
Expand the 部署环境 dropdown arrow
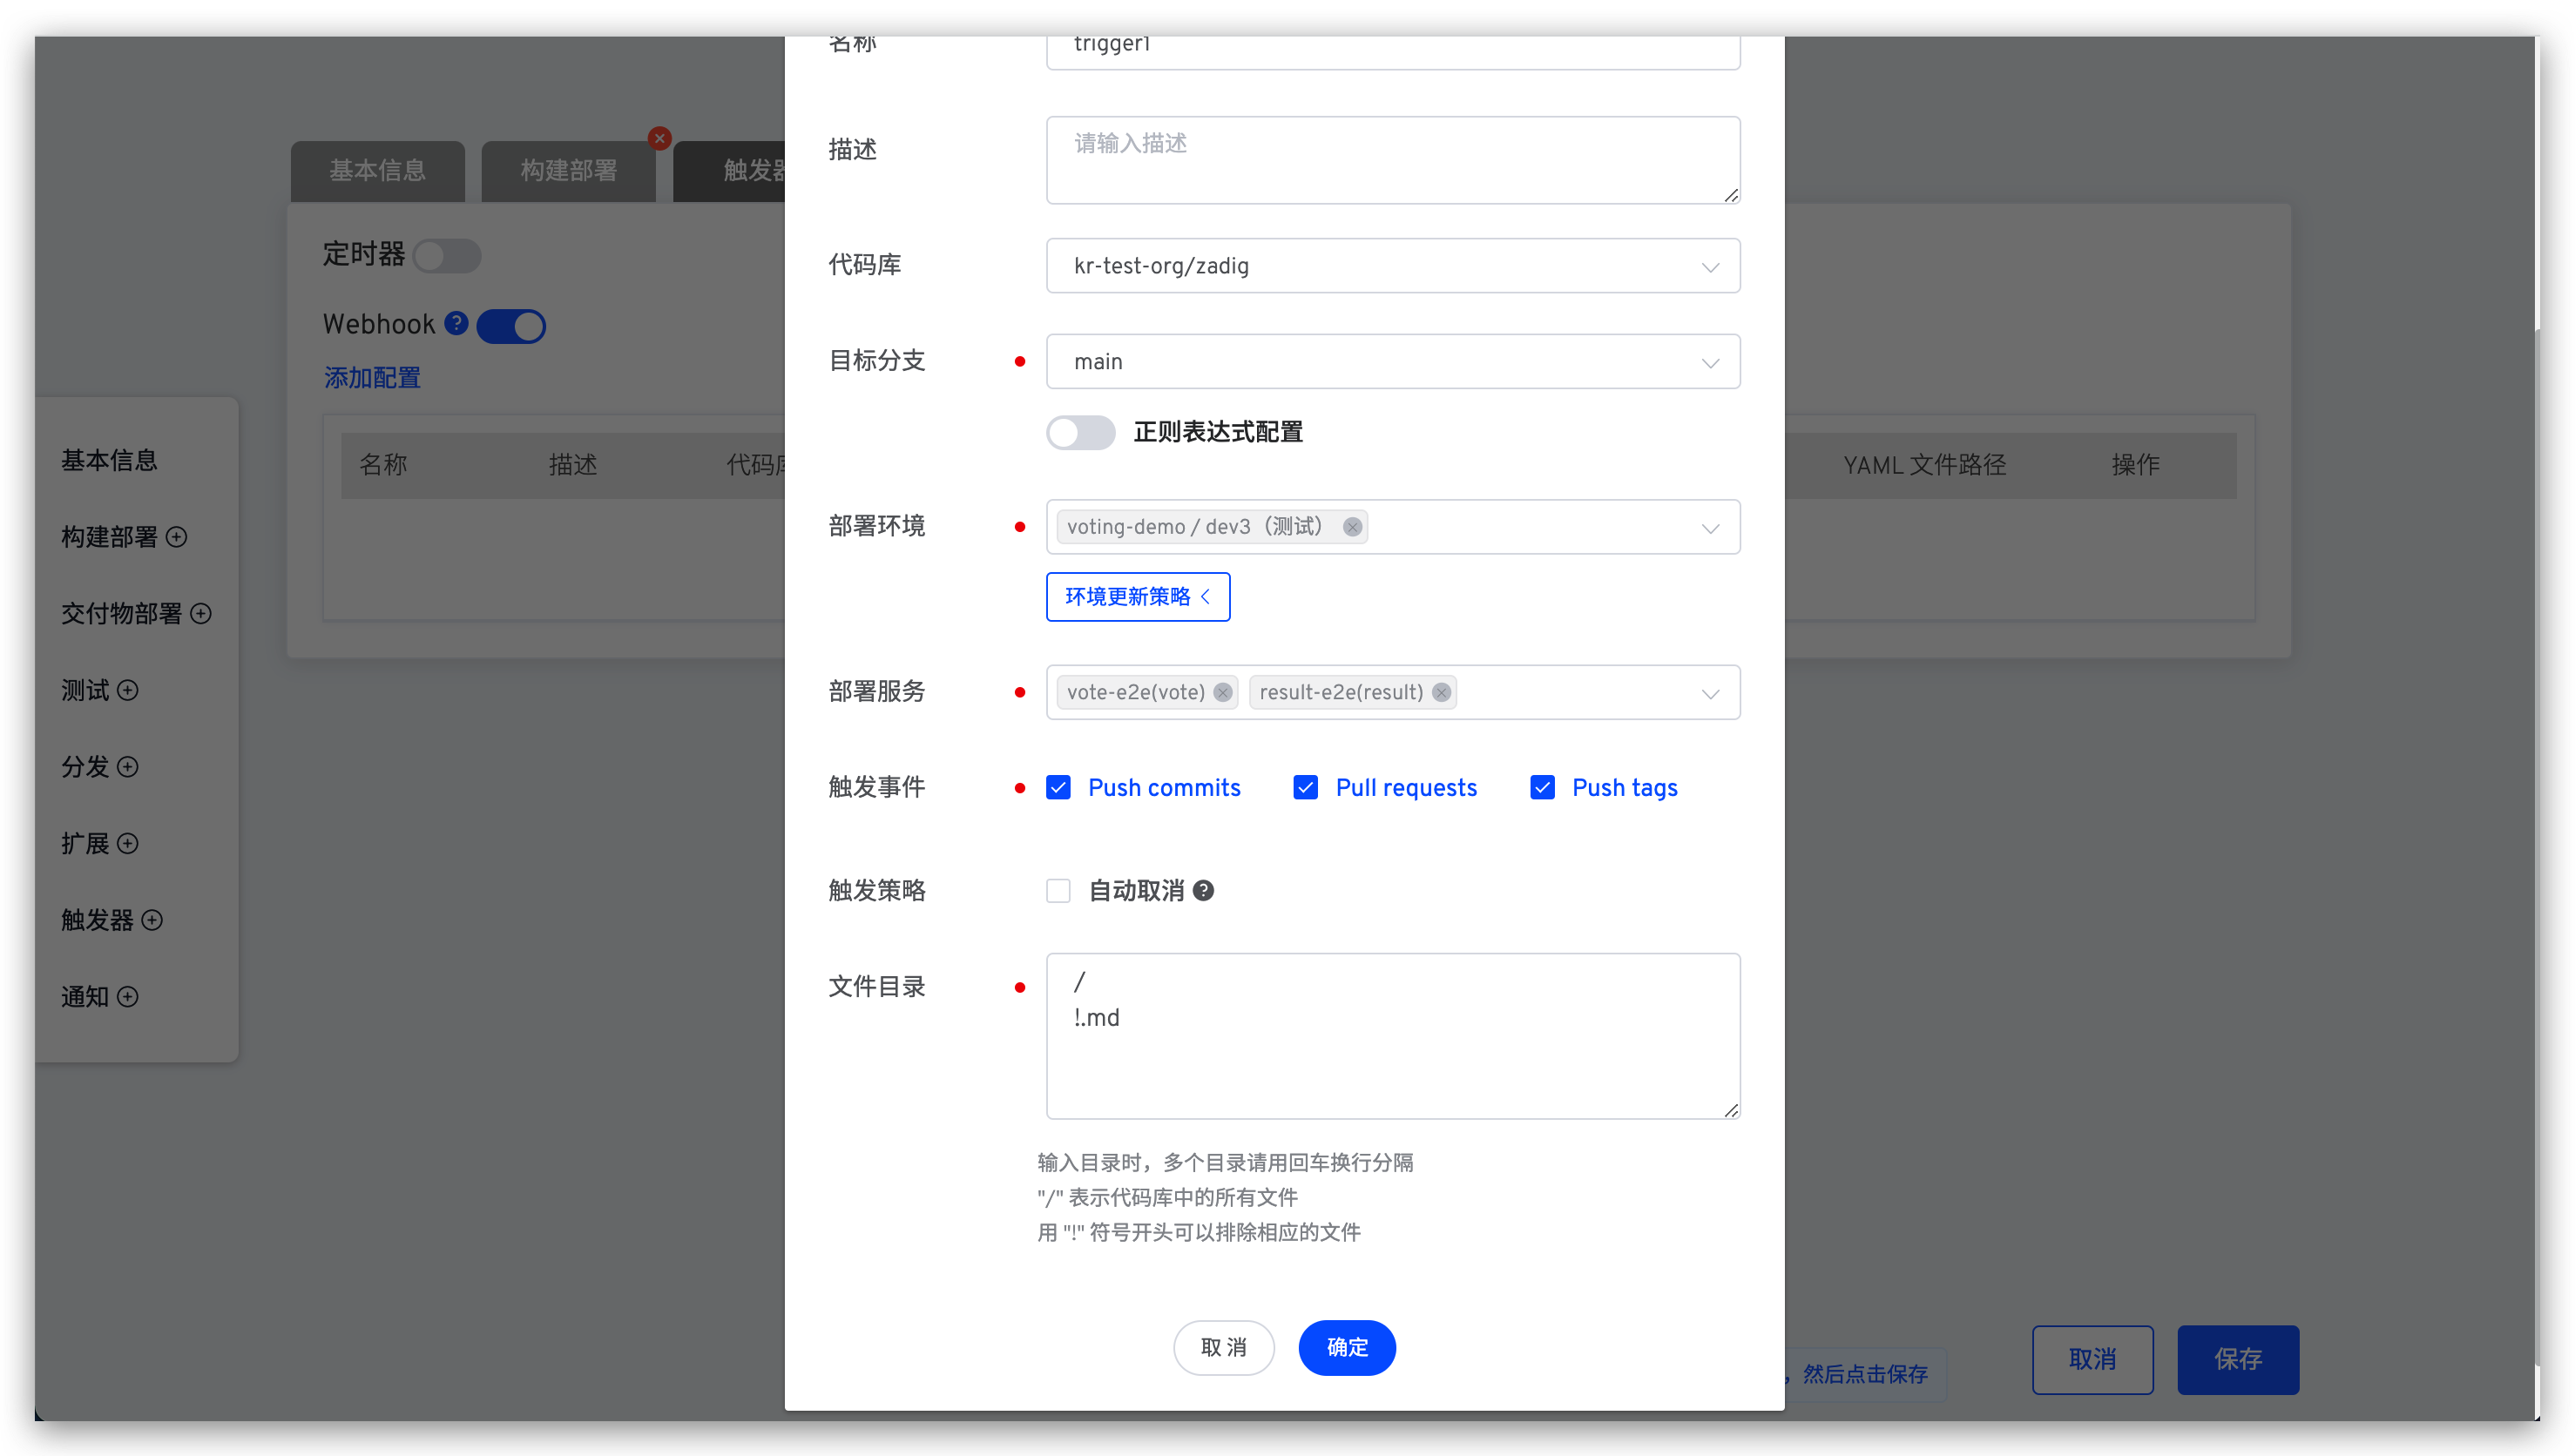1710,528
